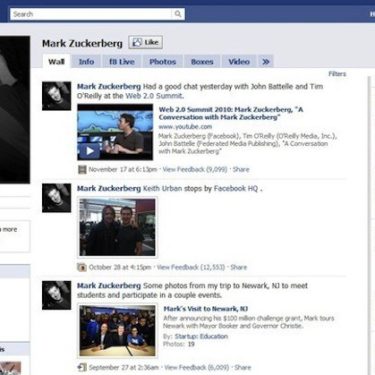Image resolution: width=375 pixels, height=375 pixels.
Task: Open the Filters option on wall
Action: [337, 74]
